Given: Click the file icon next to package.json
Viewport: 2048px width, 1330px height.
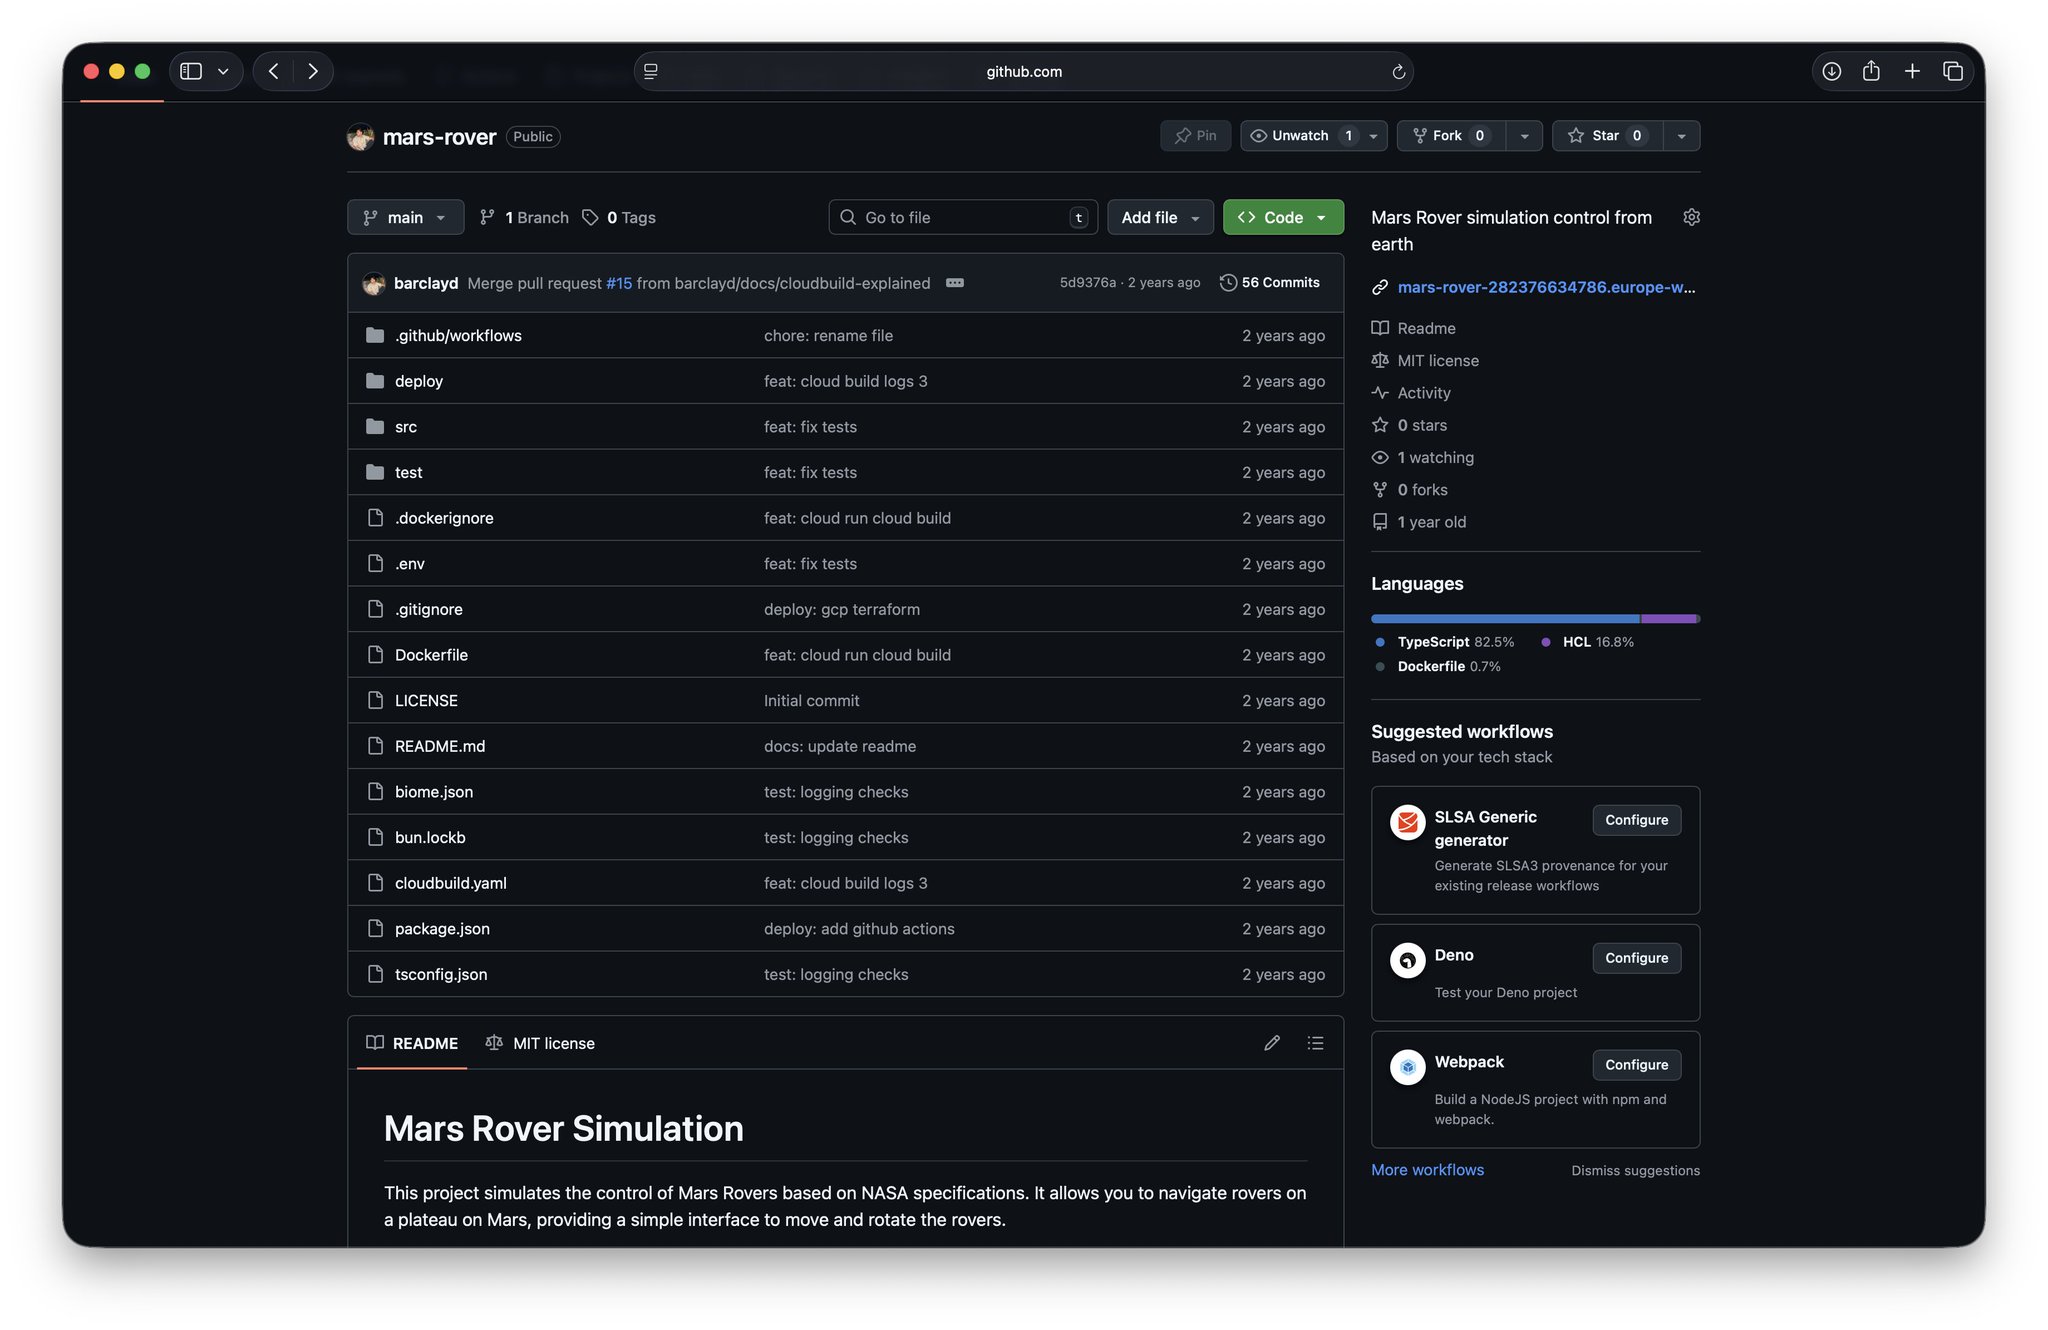Looking at the screenshot, I should tap(375, 929).
